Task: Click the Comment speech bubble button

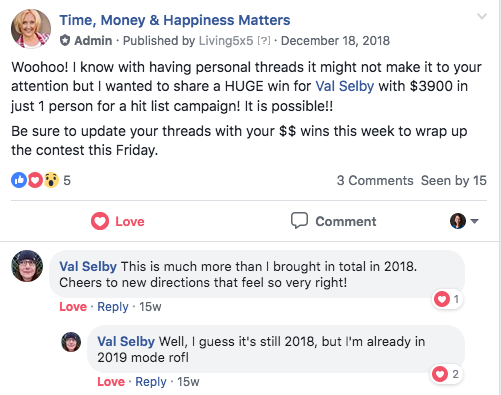Action: click(333, 221)
